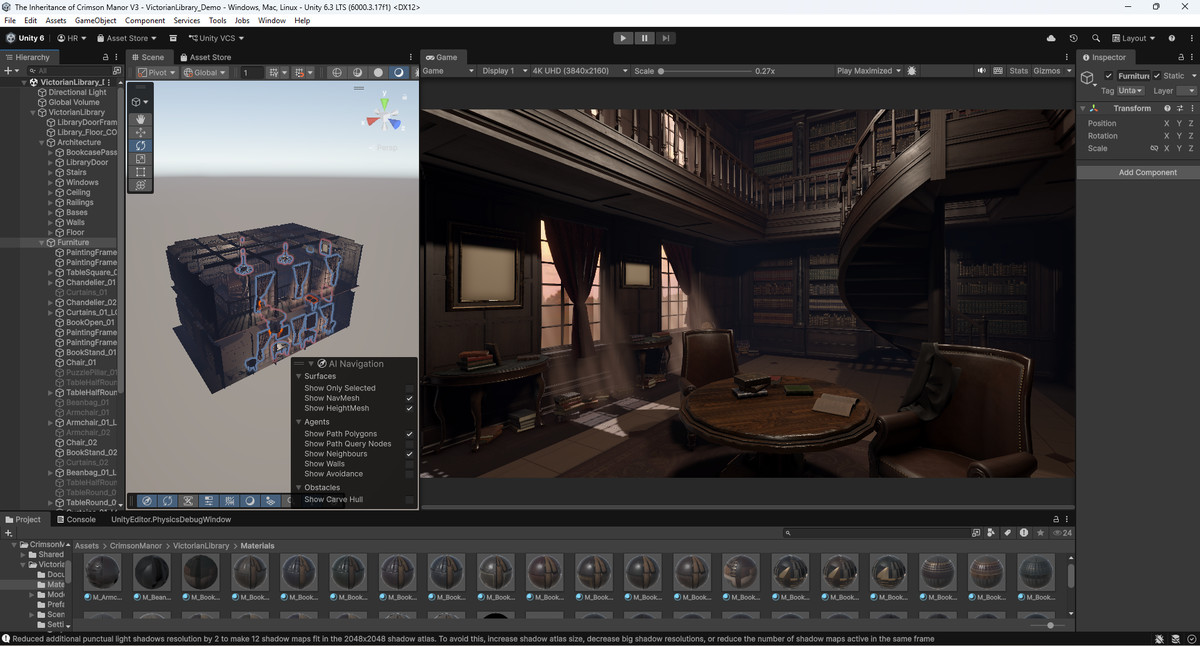
Task: Toggle the Stats button in Game view
Action: click(x=1018, y=71)
